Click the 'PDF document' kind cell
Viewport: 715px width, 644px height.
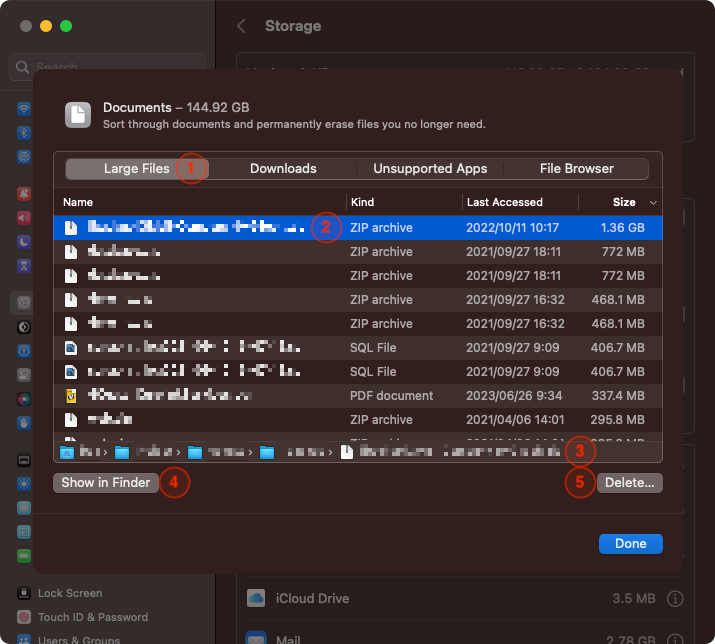click(391, 395)
